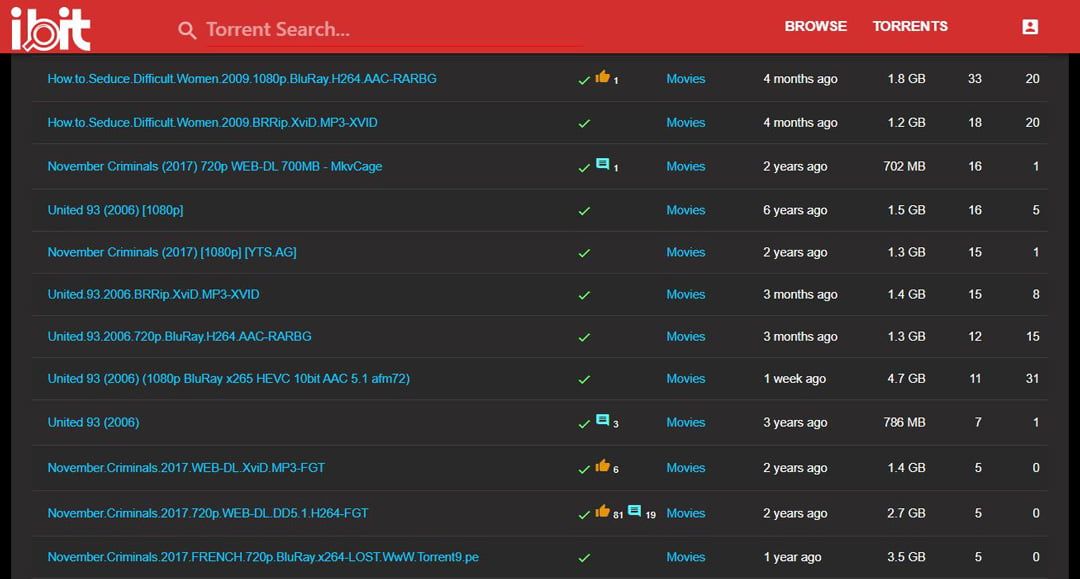This screenshot has width=1080, height=579.
Task: Click Movies category on How.to.Seduce BRRip row
Action: pos(685,123)
